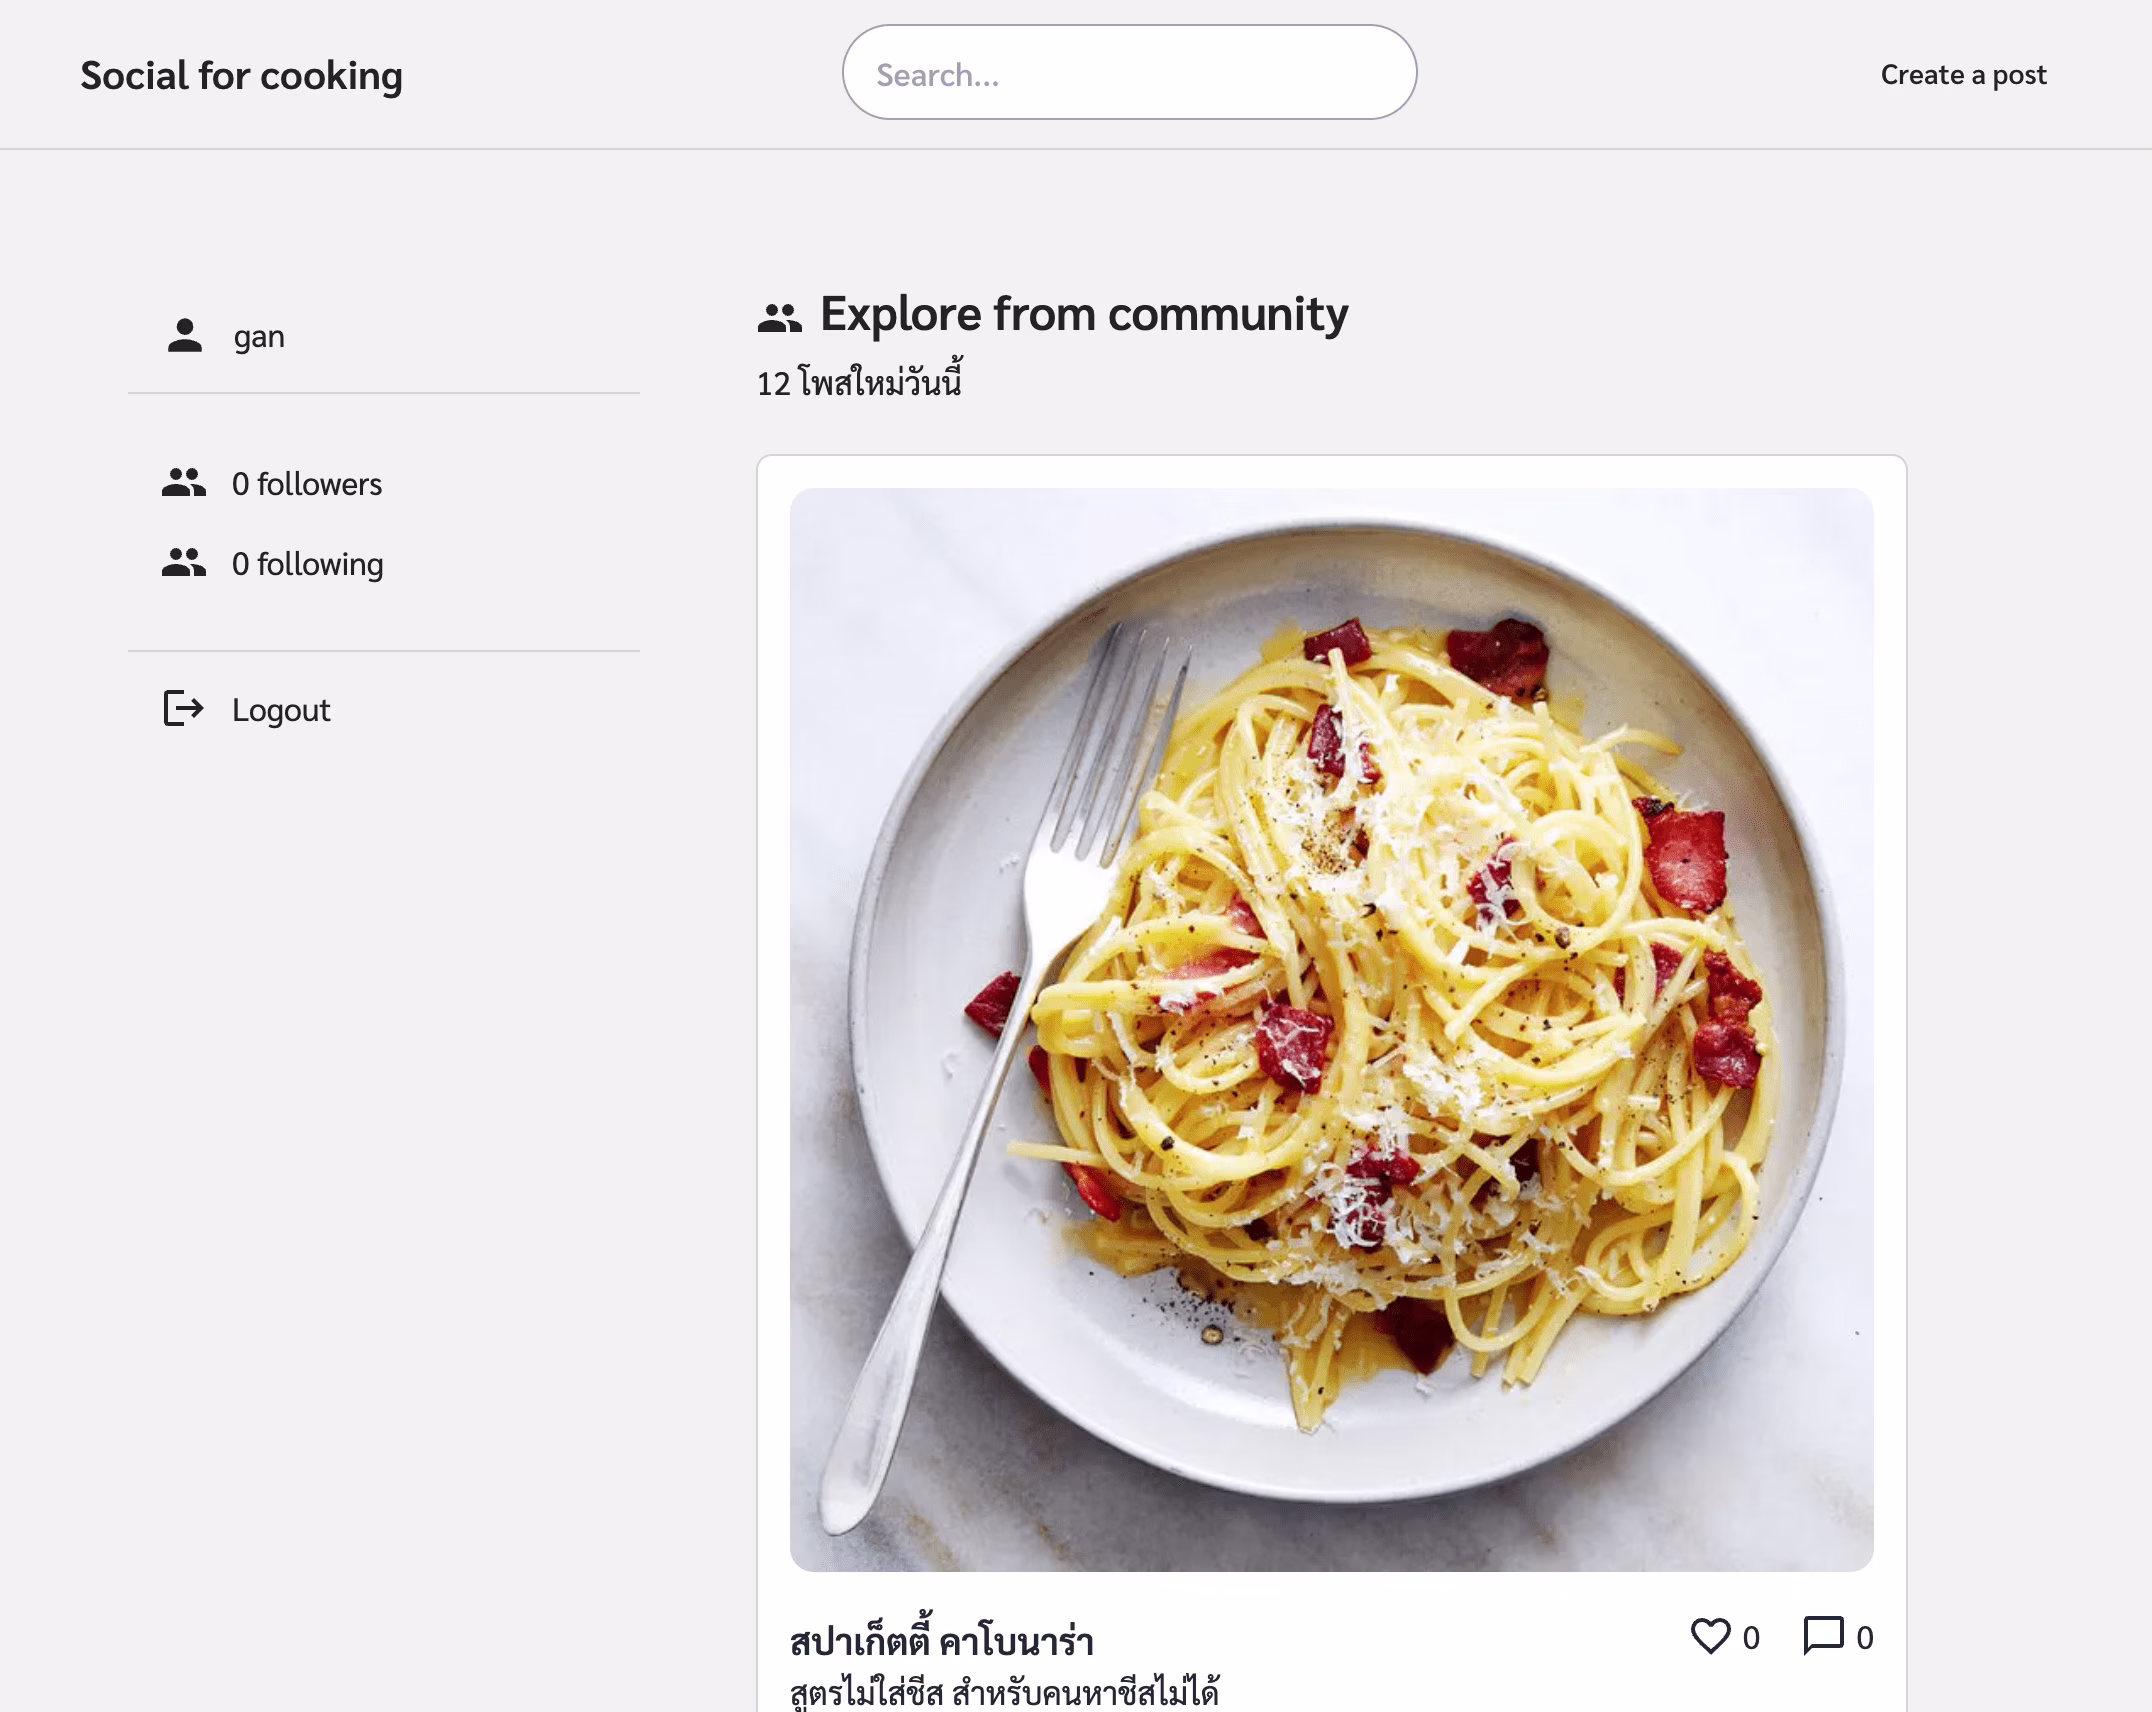Click the Logout arrow icon

pos(183,710)
